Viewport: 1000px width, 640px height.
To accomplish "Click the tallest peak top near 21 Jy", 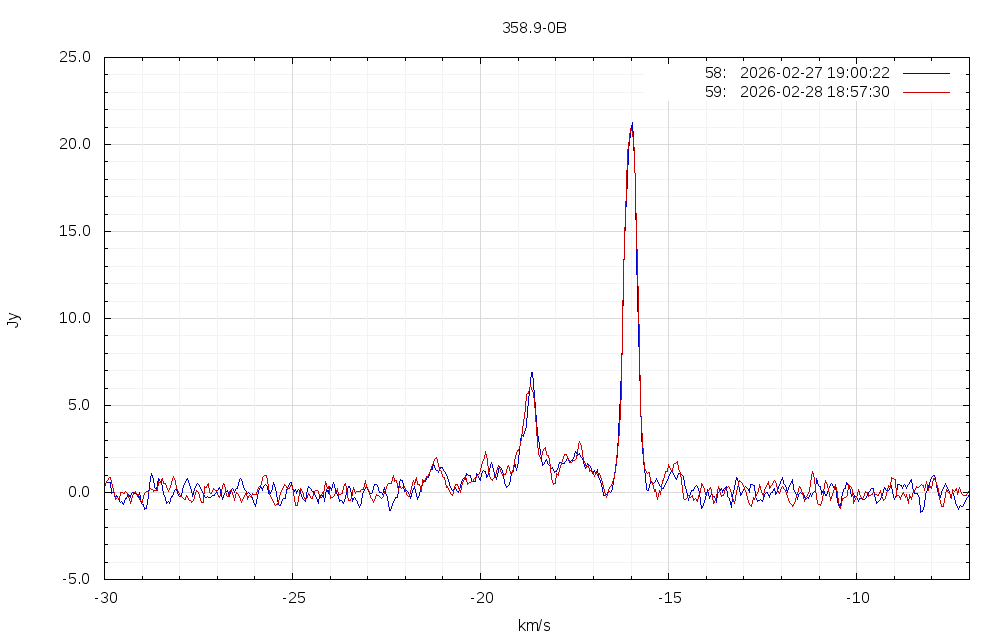I will pos(632,125).
